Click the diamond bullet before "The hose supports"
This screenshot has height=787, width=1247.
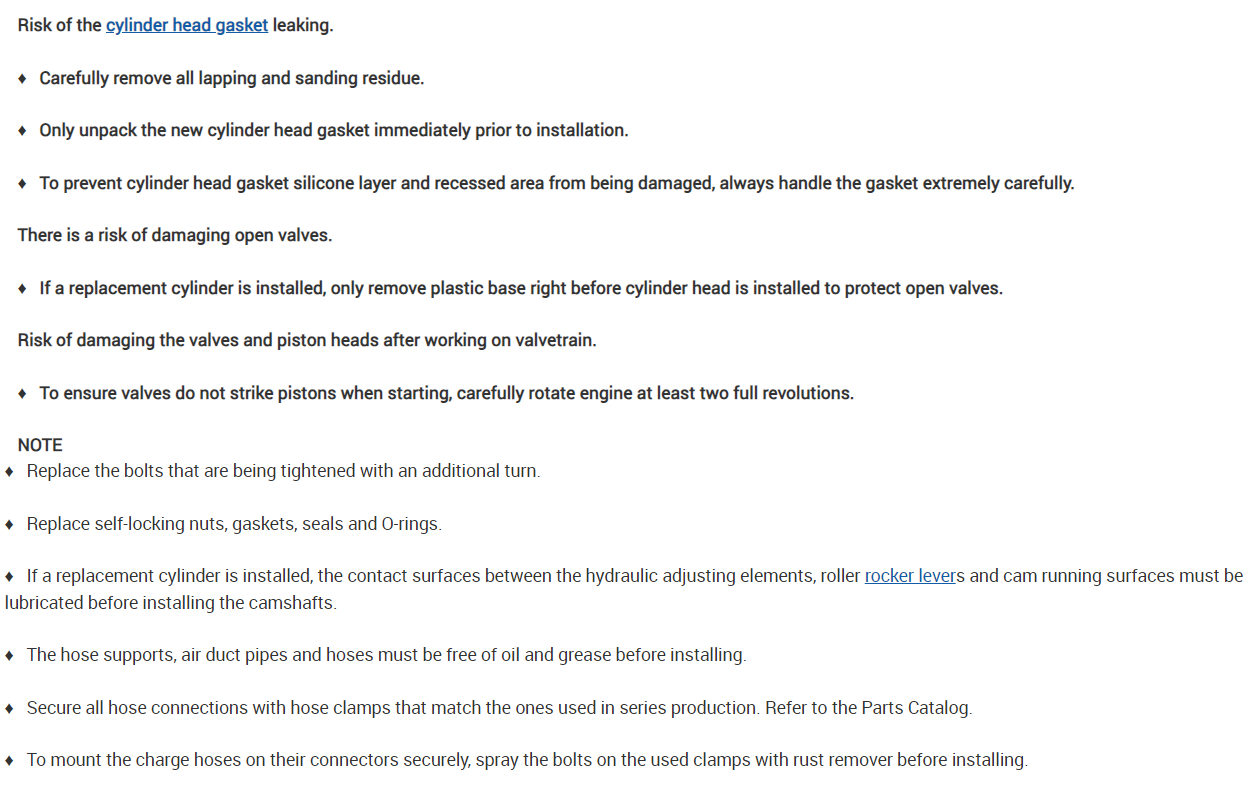click(9, 656)
